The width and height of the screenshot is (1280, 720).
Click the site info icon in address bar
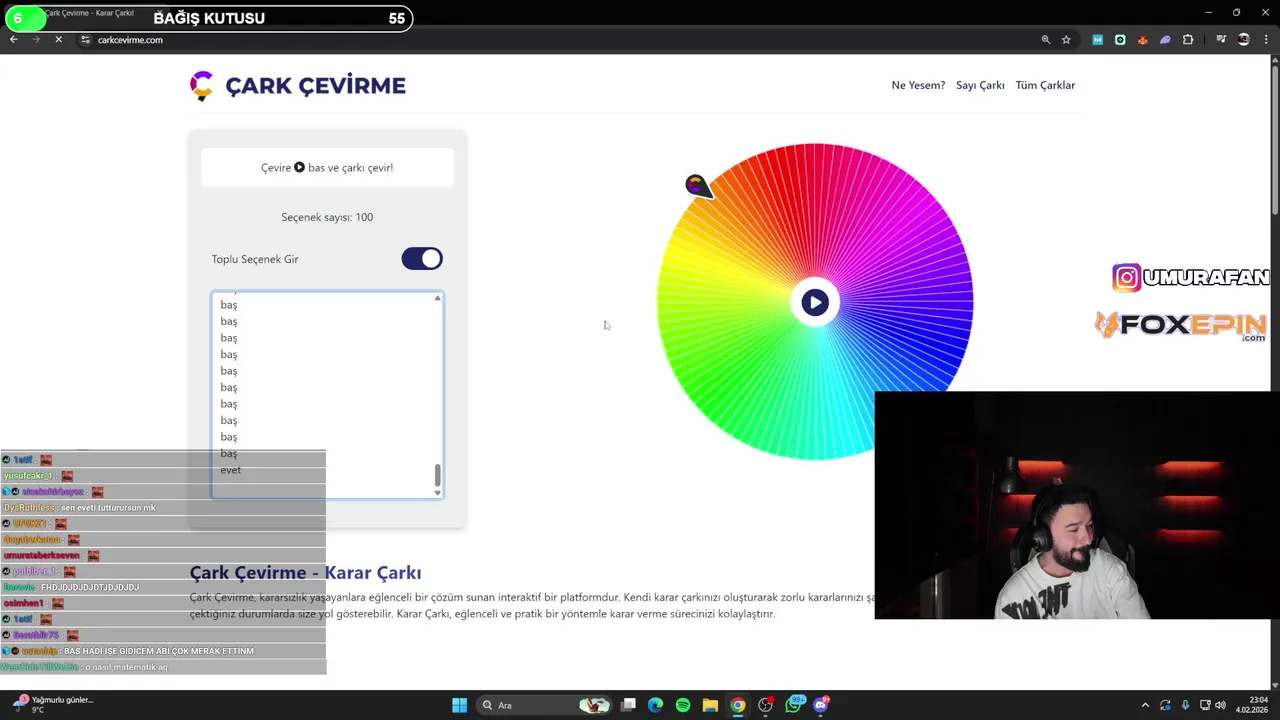86,40
